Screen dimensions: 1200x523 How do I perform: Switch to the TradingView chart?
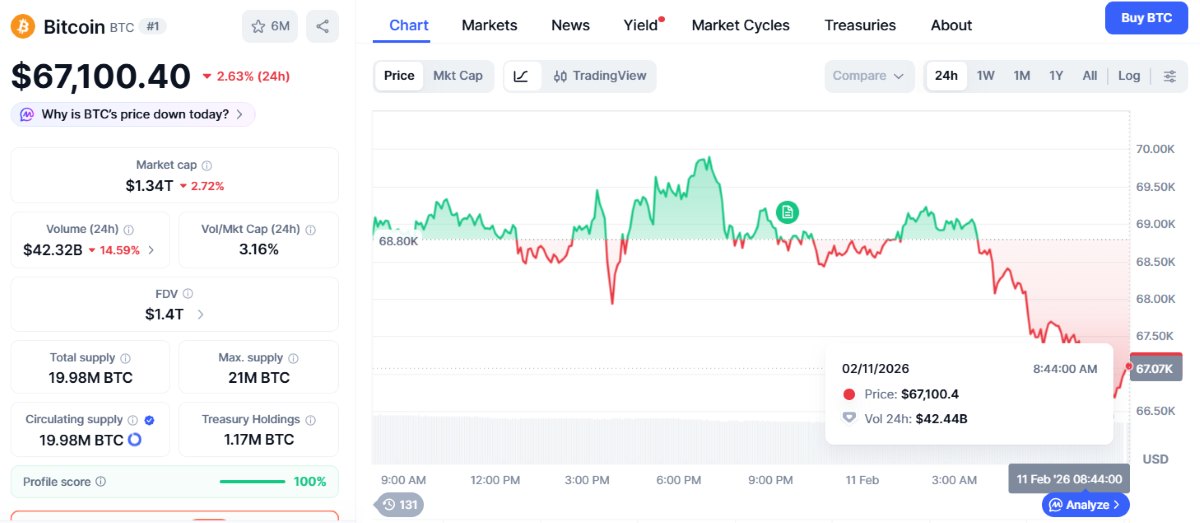(600, 76)
